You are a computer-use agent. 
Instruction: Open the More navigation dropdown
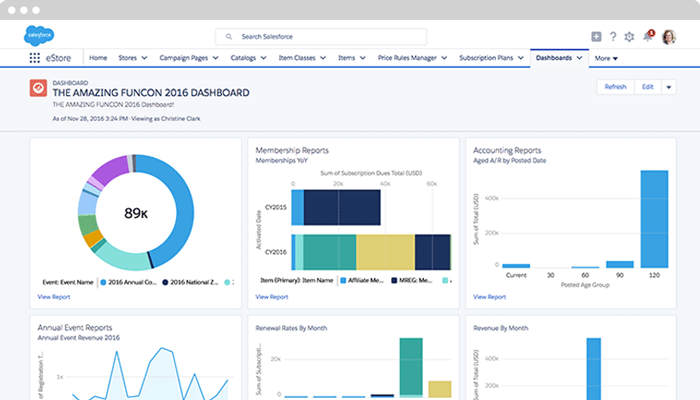tap(606, 58)
